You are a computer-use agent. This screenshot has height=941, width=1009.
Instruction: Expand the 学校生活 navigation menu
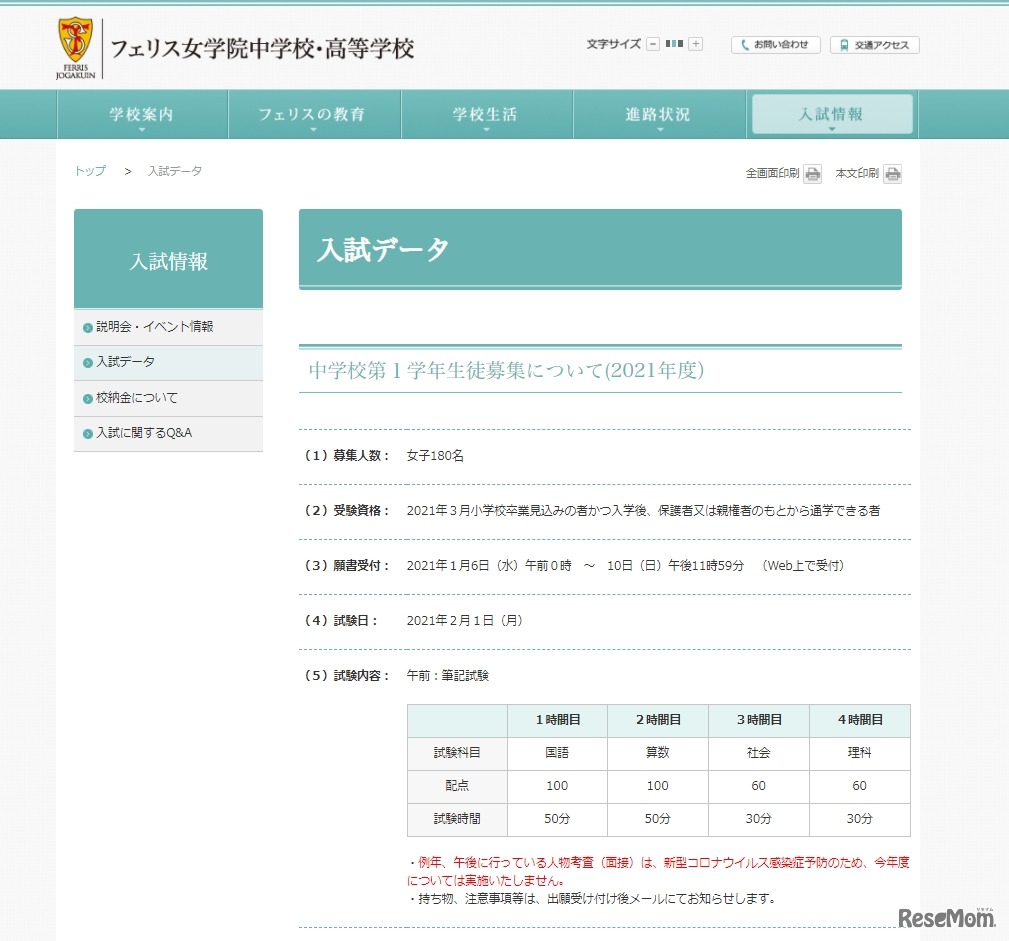pyautogui.click(x=485, y=115)
